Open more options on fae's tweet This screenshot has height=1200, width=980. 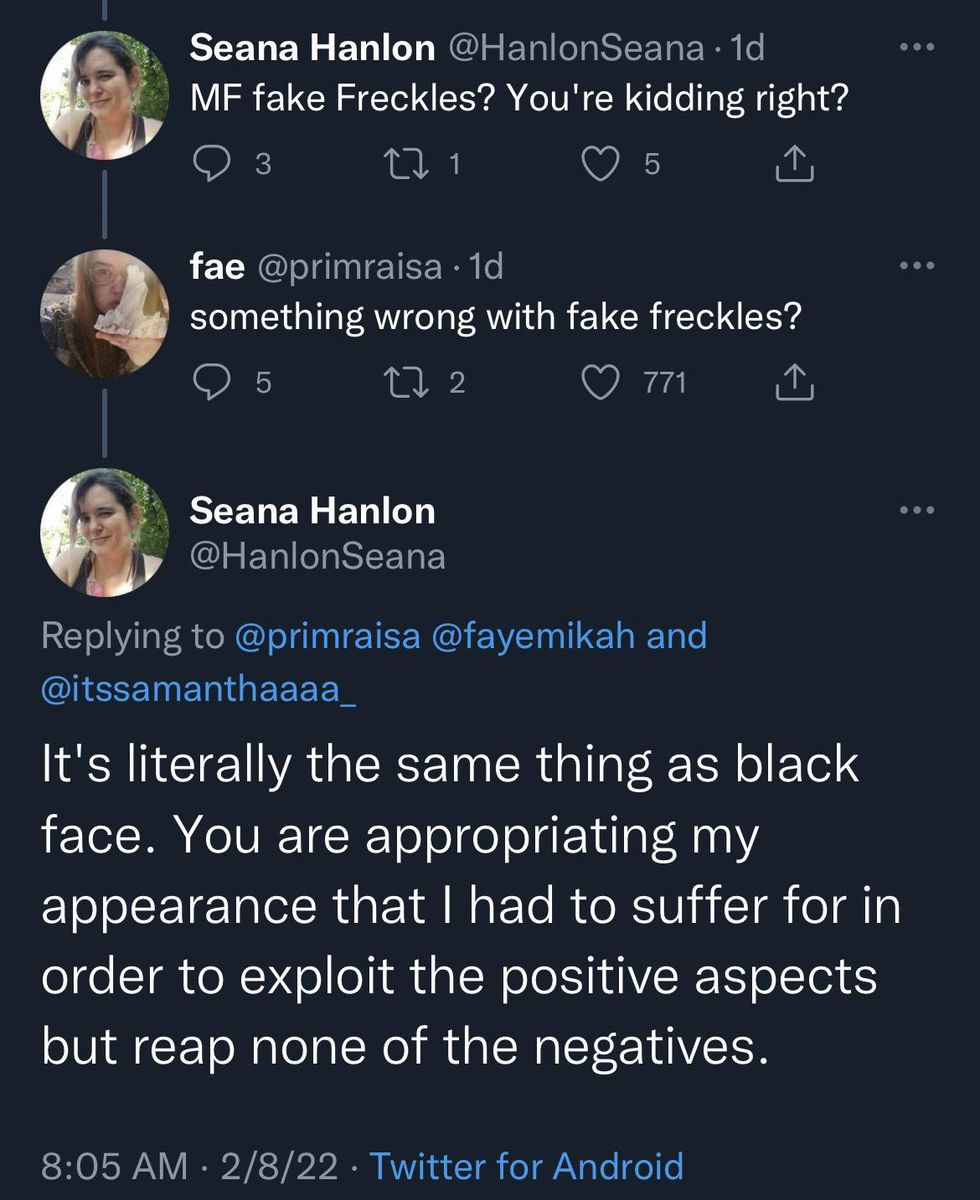click(x=914, y=266)
